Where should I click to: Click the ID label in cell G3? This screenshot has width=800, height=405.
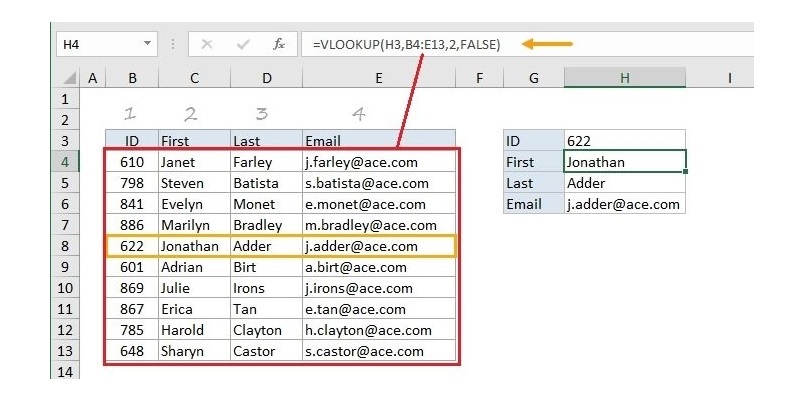click(x=534, y=140)
